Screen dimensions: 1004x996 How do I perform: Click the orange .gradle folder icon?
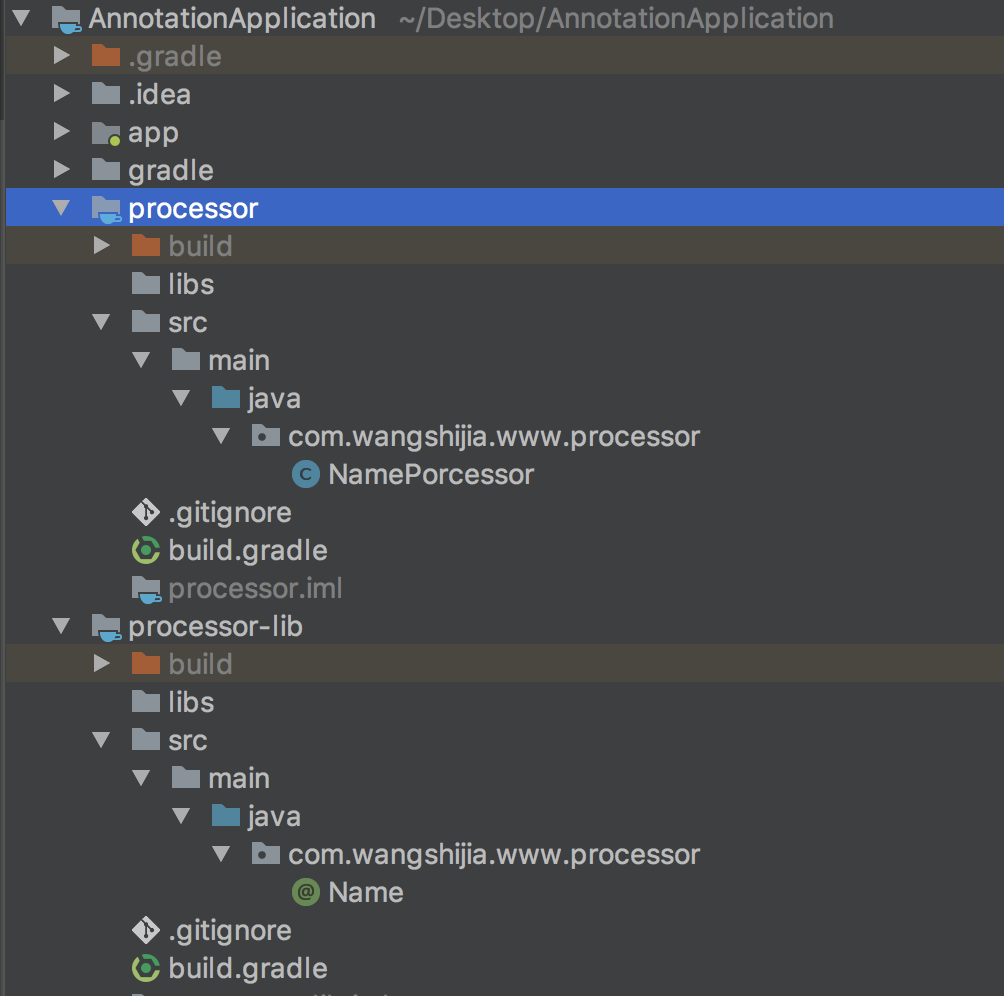click(x=105, y=56)
